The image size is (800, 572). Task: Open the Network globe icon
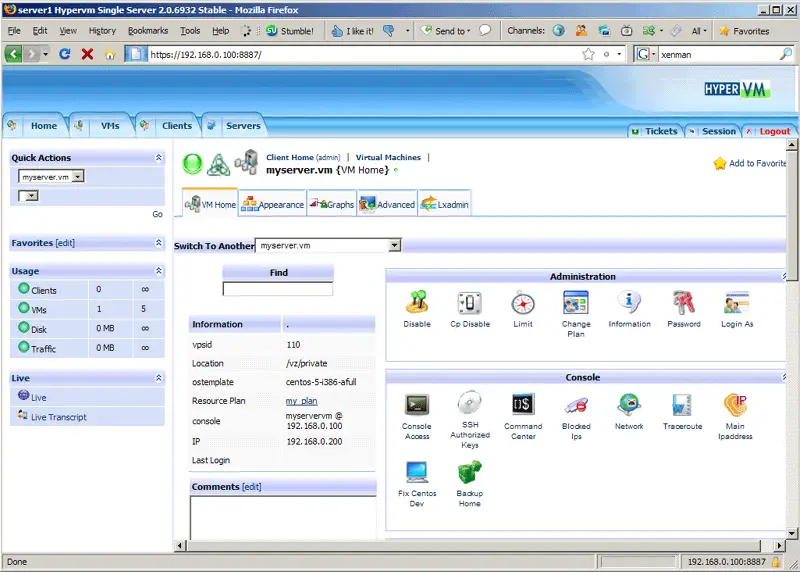629,405
